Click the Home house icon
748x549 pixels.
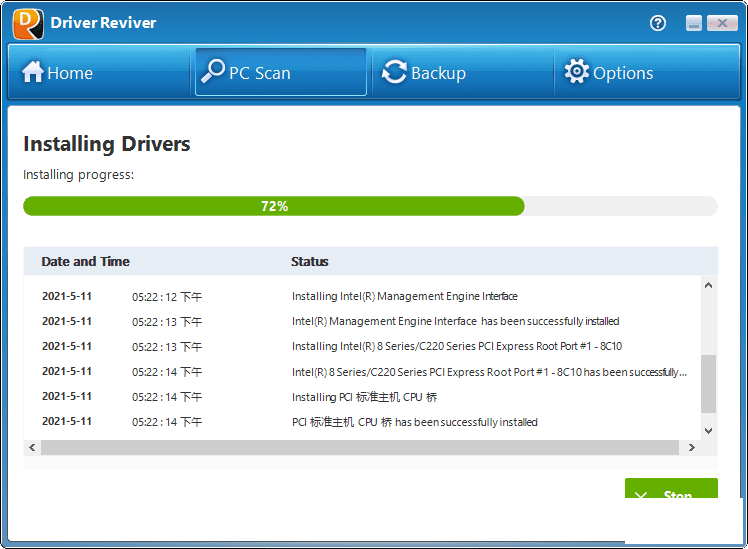[x=32, y=72]
